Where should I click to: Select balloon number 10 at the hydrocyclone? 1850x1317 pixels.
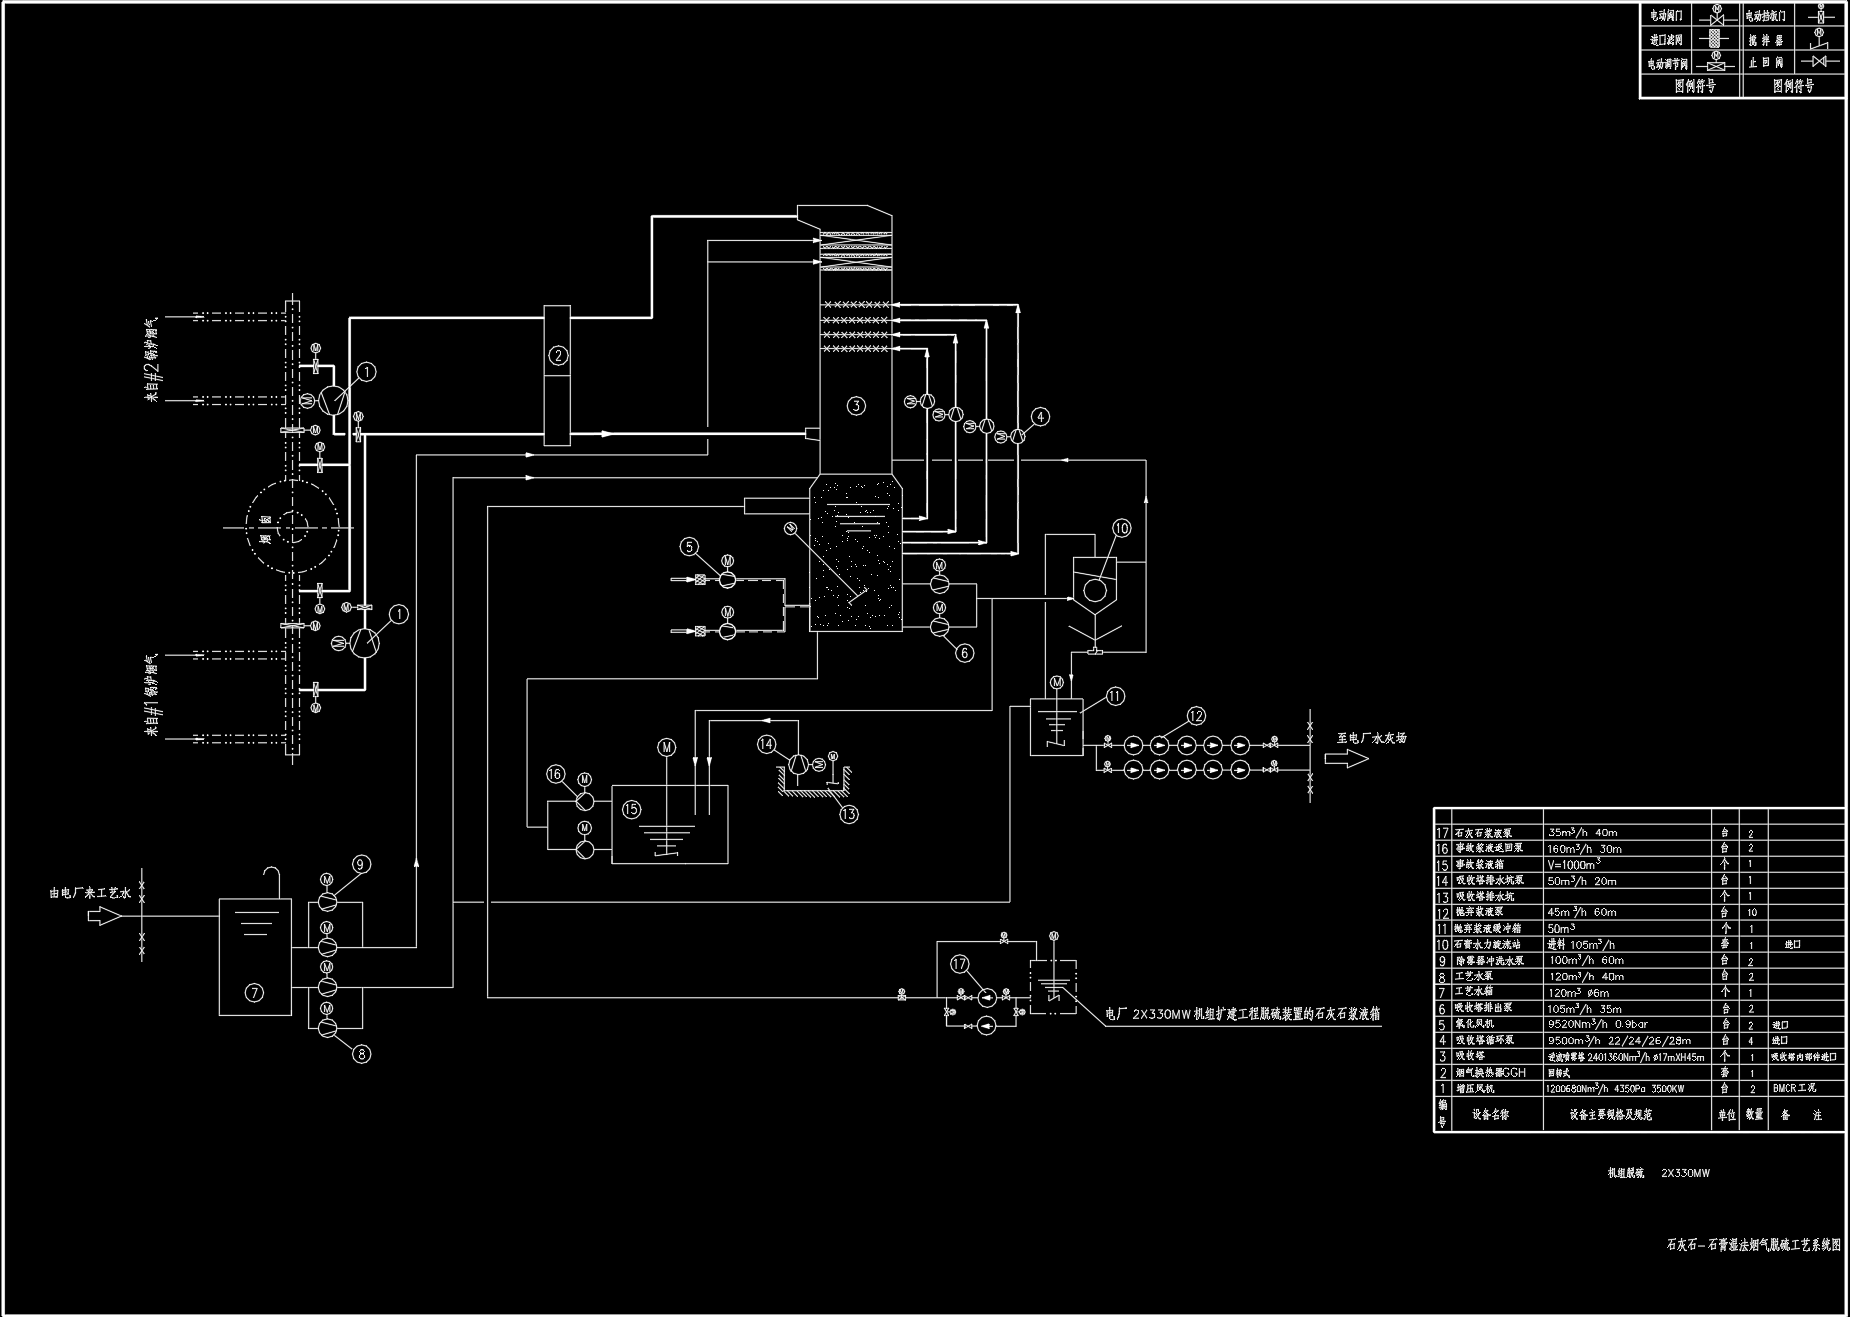pyautogui.click(x=1121, y=528)
